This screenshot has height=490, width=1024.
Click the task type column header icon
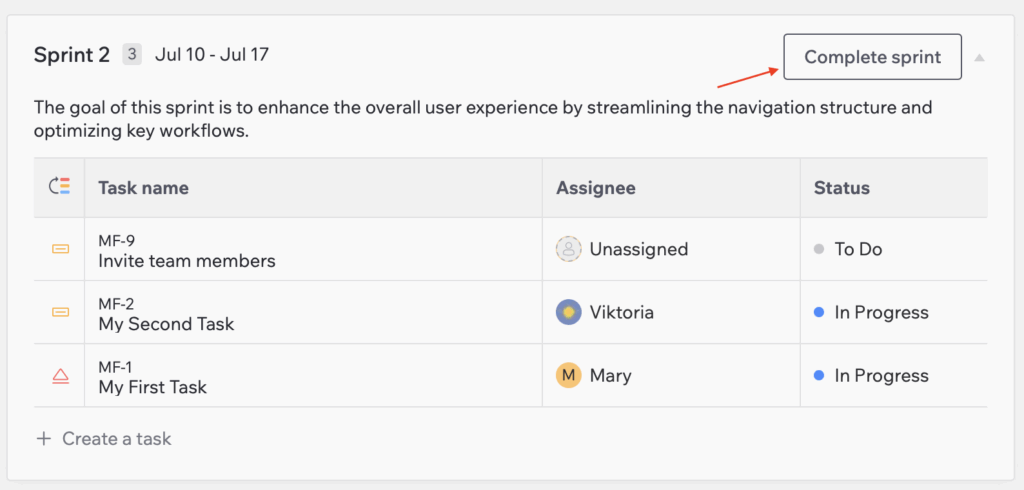(x=59, y=187)
